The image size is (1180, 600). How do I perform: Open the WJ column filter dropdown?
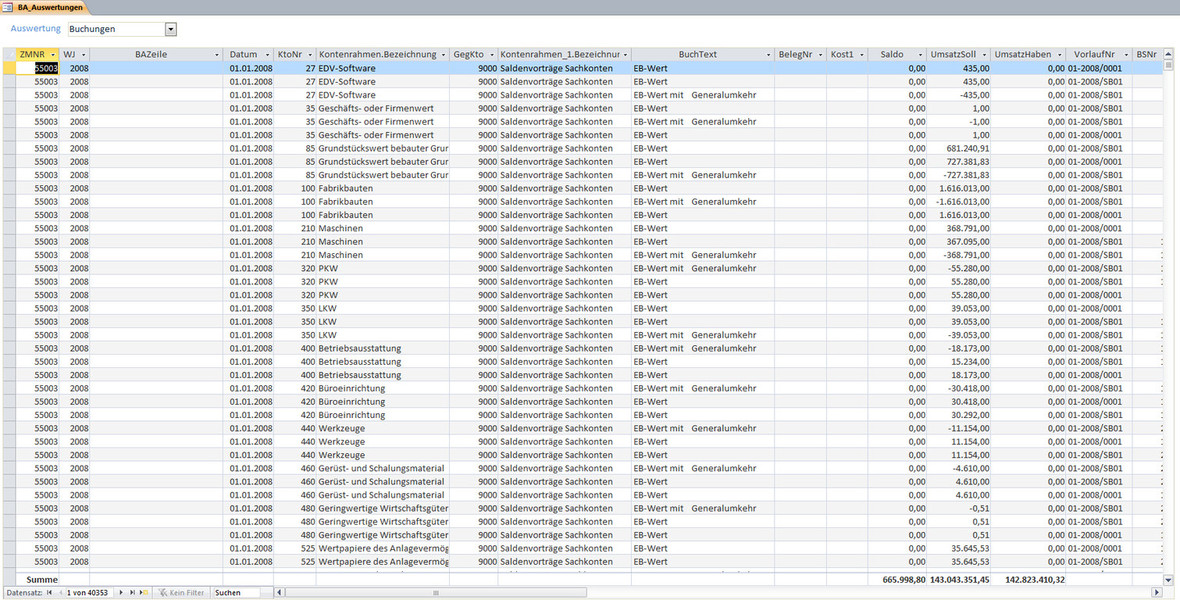[x=83, y=55]
